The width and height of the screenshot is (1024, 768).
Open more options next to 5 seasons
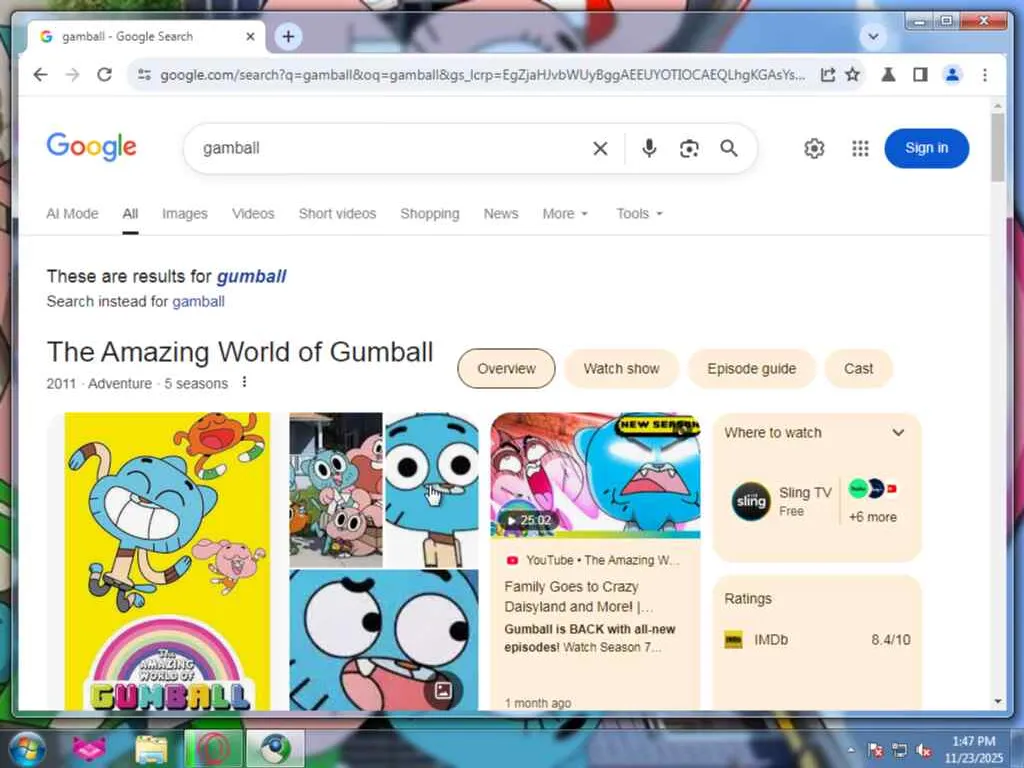tap(244, 382)
